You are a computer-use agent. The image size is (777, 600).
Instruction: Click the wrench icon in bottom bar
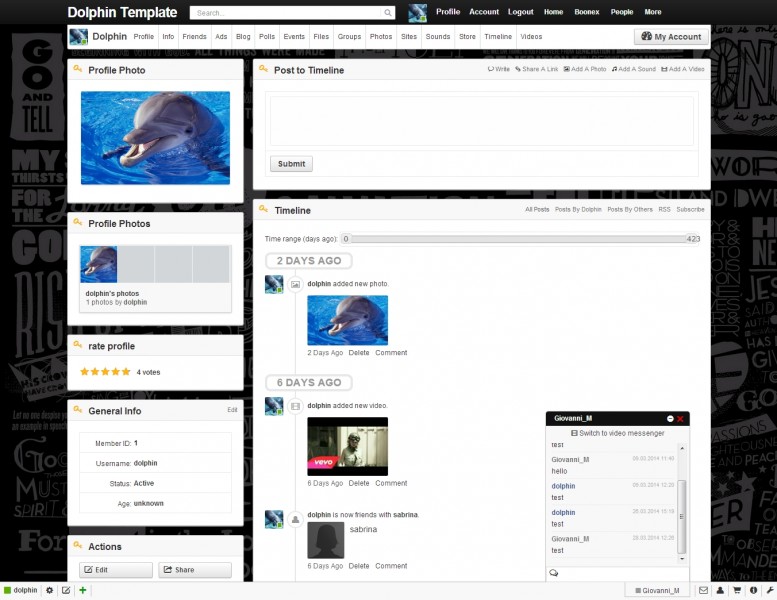pos(769,591)
